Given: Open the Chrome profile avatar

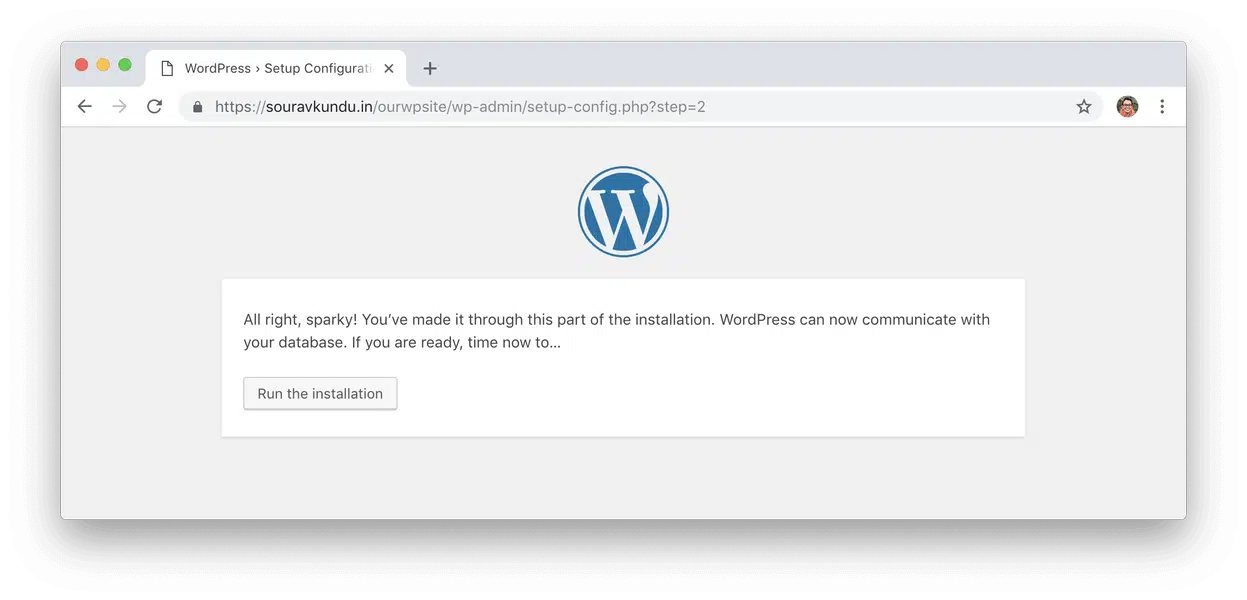Looking at the screenshot, I should tap(1127, 106).
